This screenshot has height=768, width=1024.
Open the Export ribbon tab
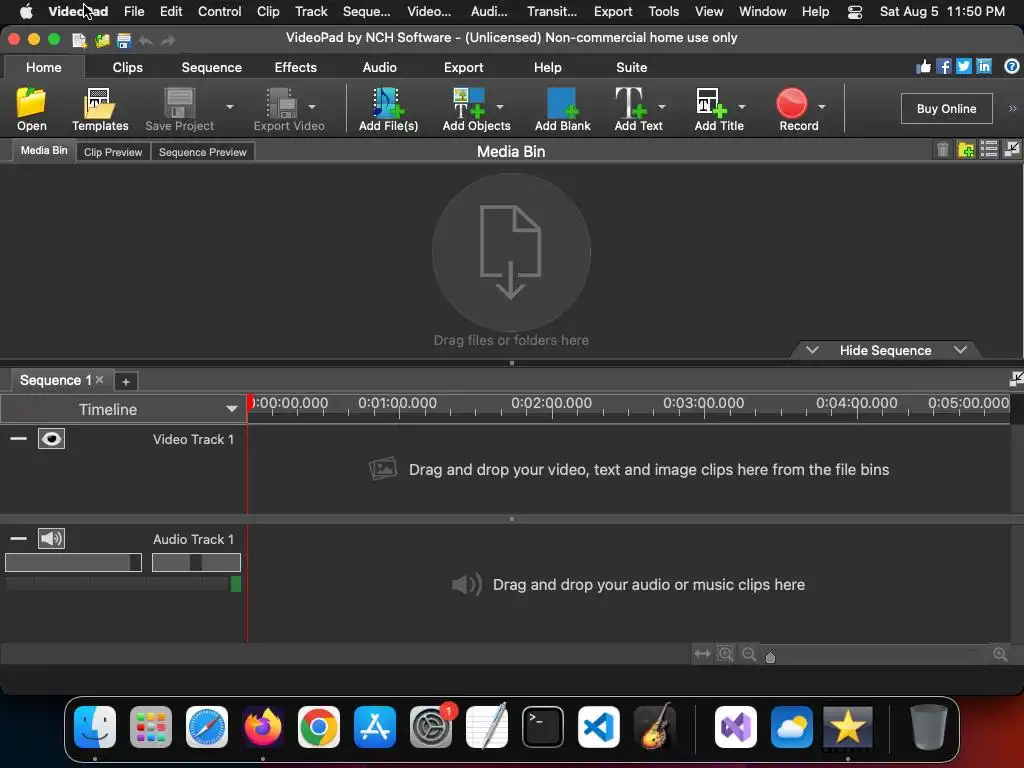[464, 67]
